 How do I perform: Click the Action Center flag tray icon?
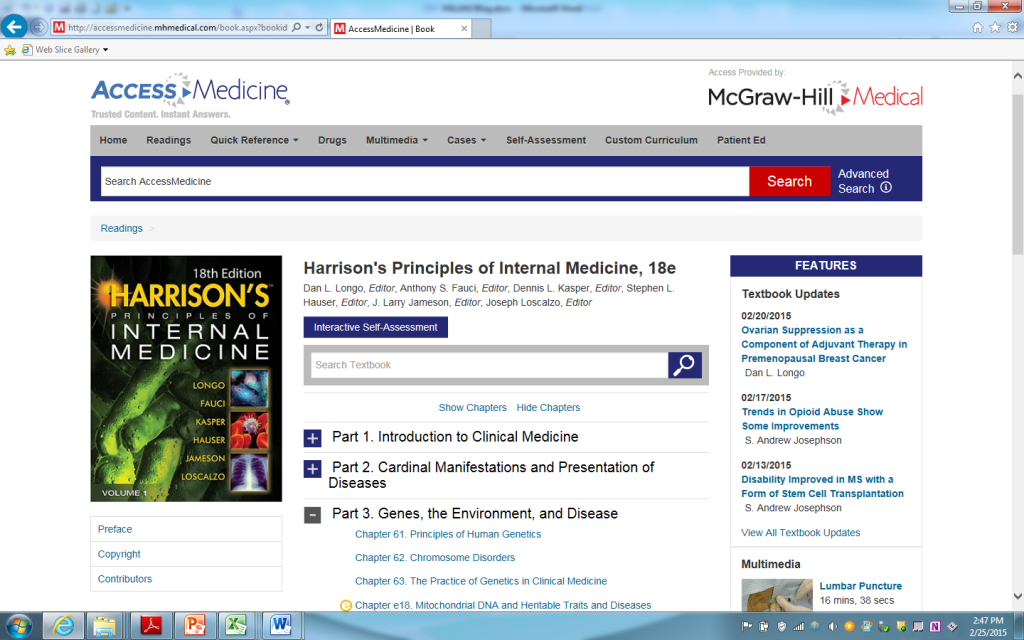(747, 626)
